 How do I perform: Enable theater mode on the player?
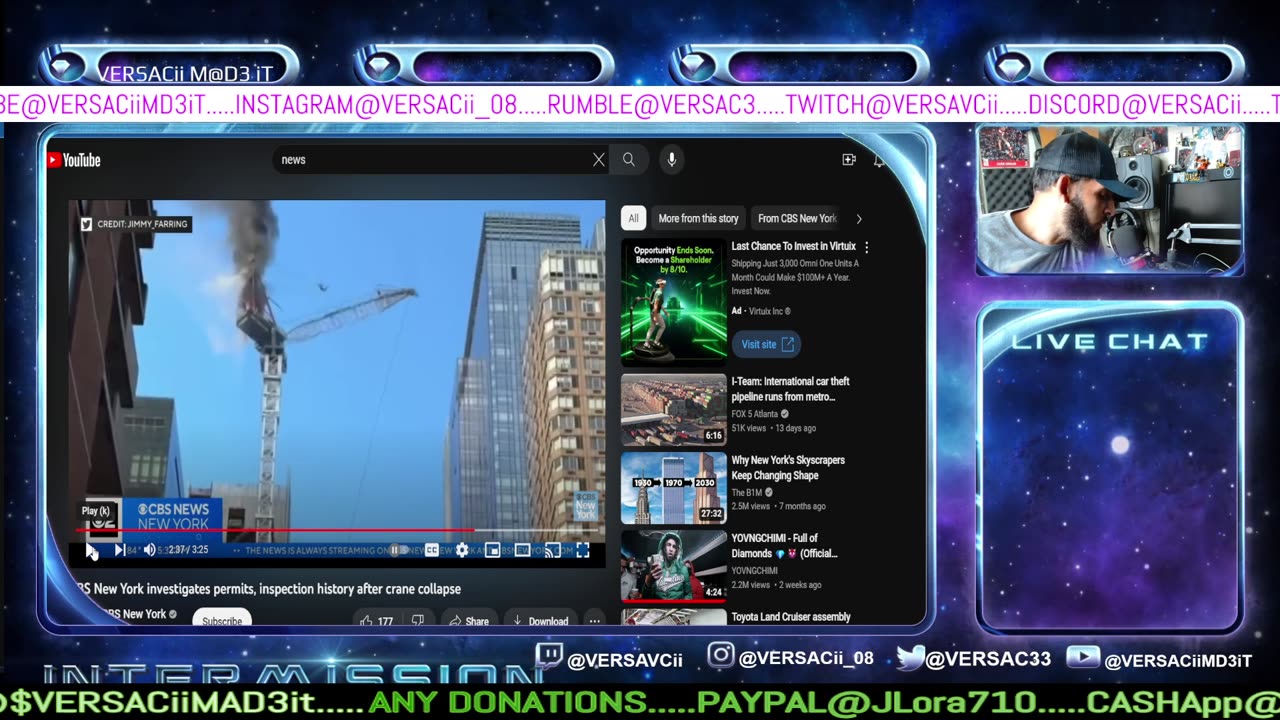point(522,550)
